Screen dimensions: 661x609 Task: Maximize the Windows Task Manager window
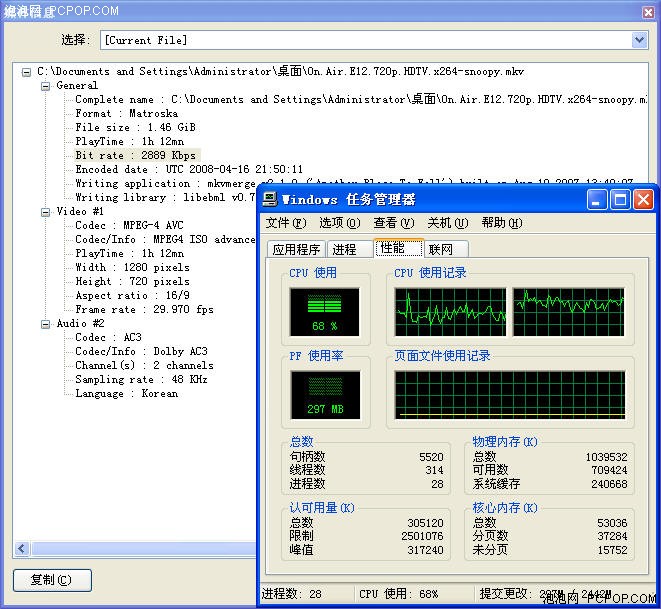click(x=620, y=199)
